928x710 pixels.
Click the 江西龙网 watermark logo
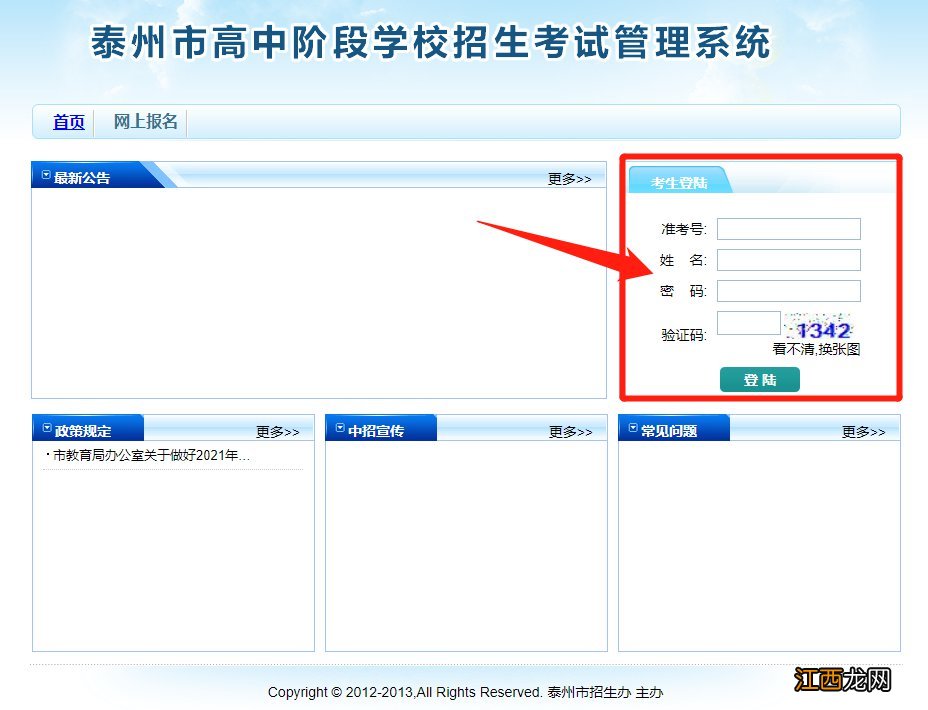[x=842, y=681]
